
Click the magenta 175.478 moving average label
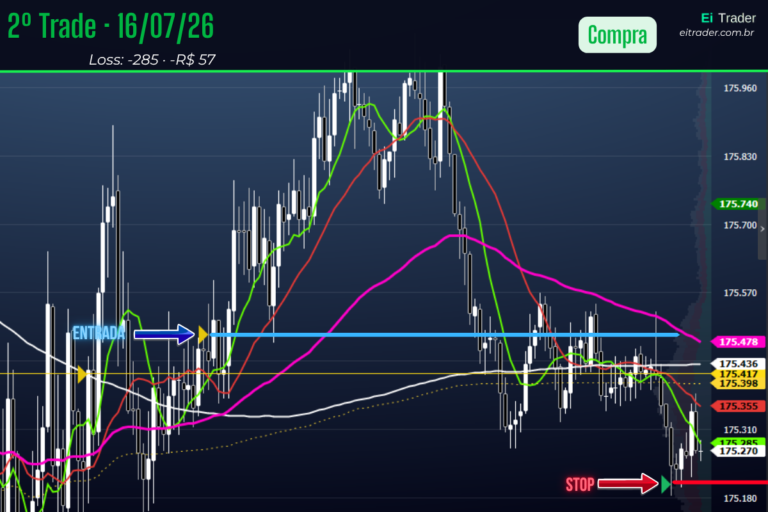[738, 341]
